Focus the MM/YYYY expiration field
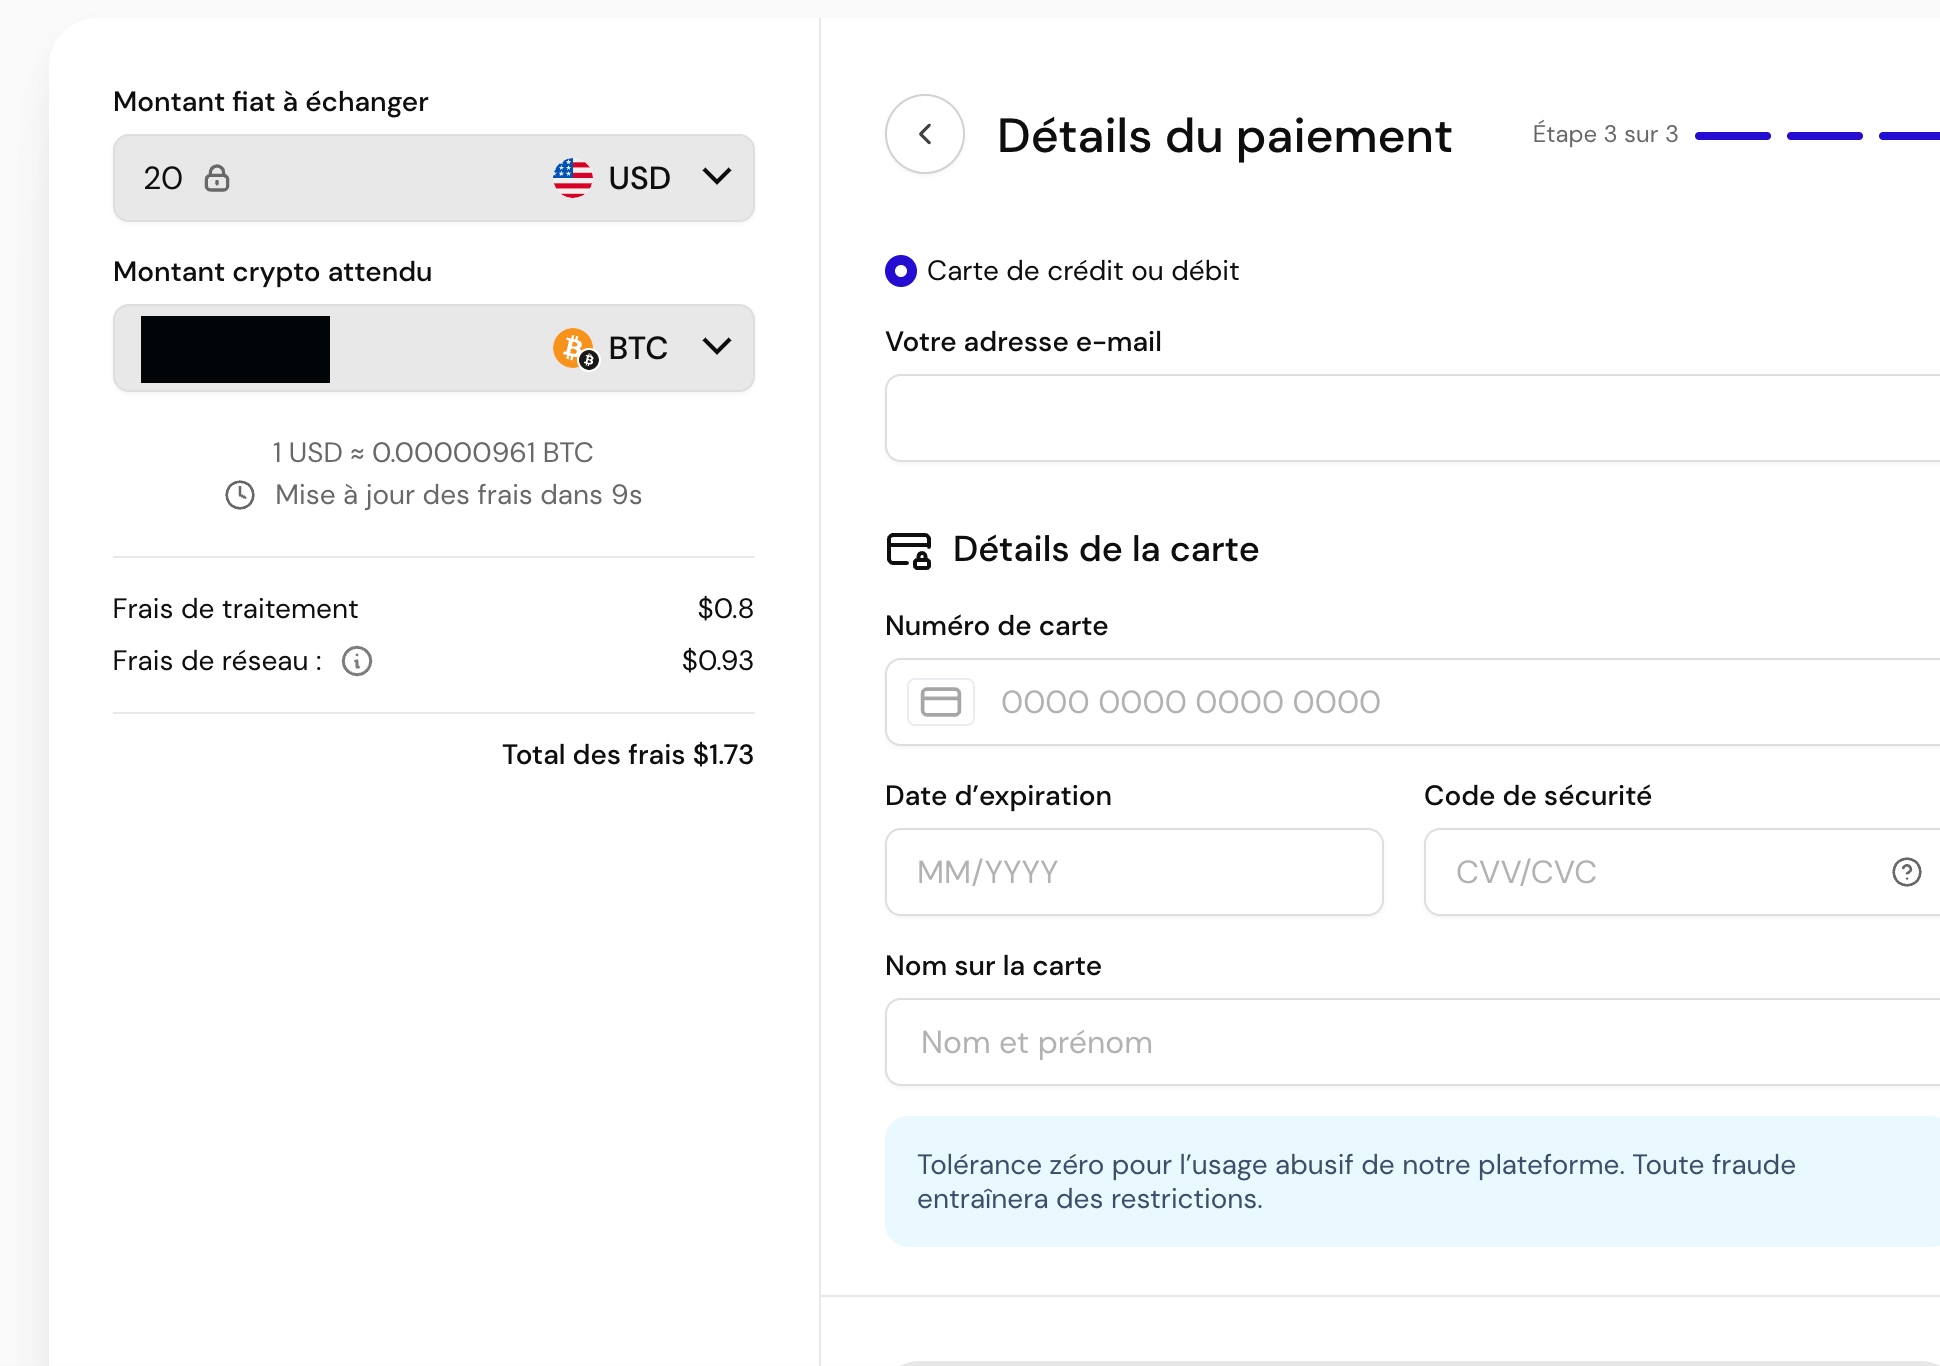 tap(1134, 872)
